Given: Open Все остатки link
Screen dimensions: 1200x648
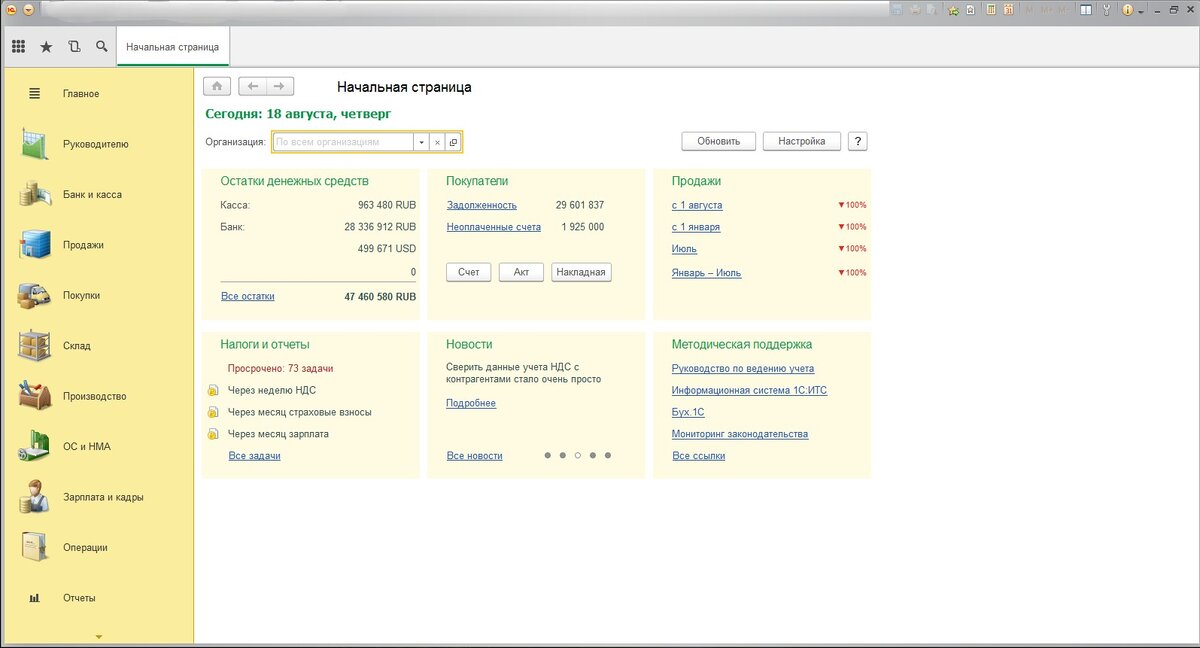Looking at the screenshot, I should [x=247, y=296].
